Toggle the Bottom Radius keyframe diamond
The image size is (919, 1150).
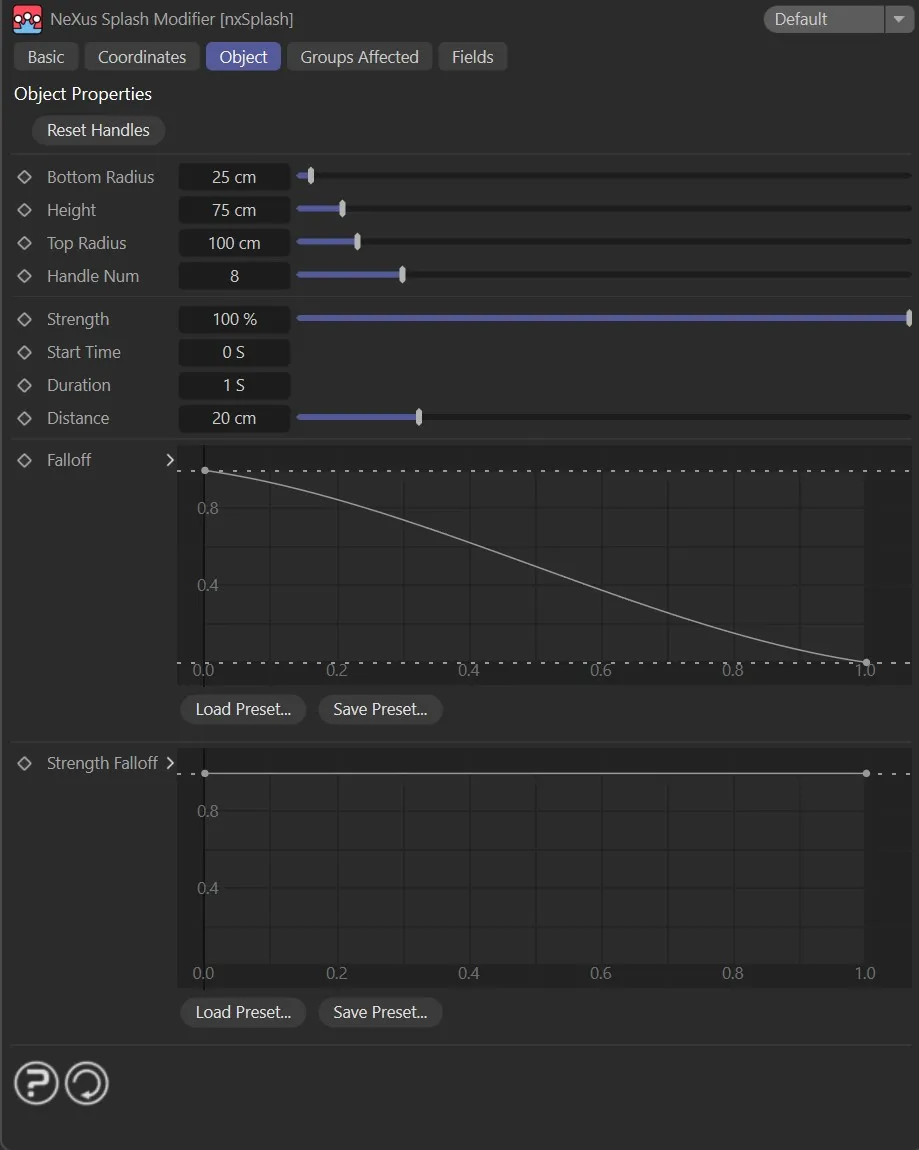[x=25, y=177]
